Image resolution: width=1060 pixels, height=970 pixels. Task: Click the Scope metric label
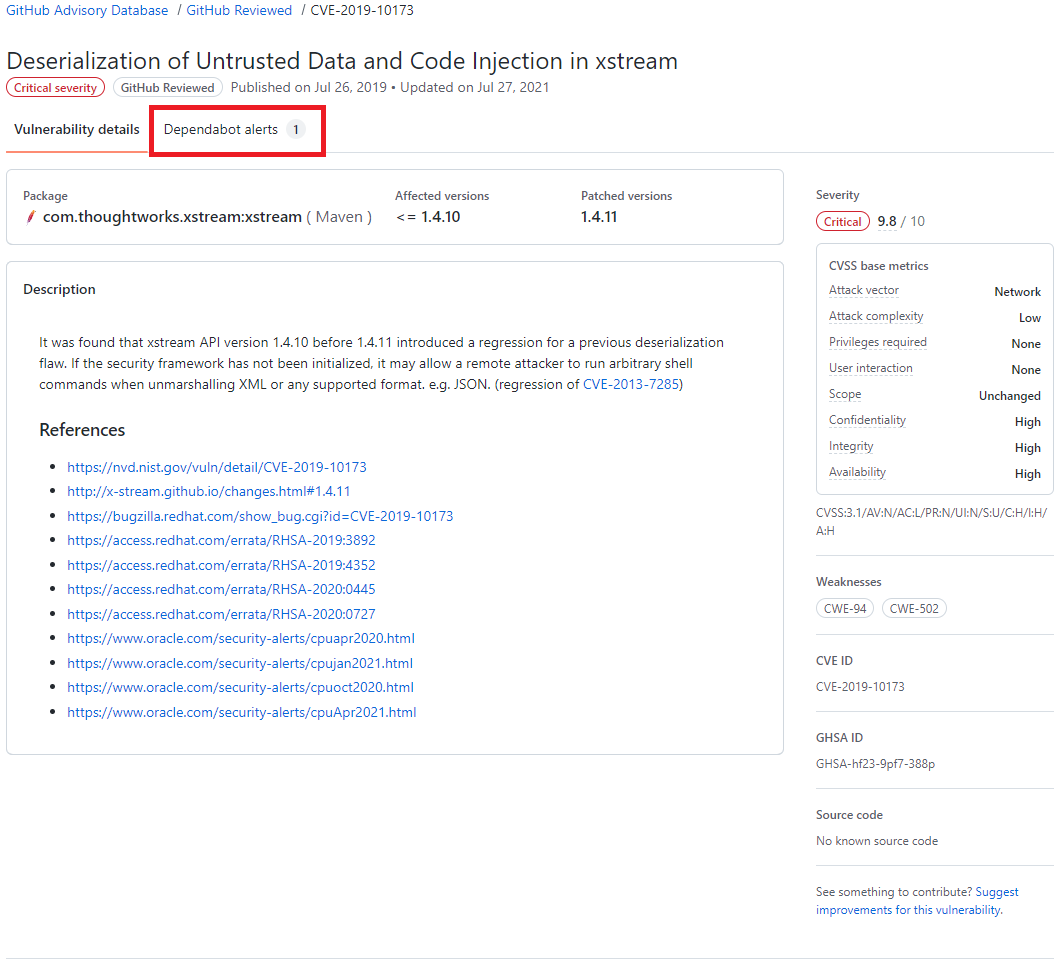coord(845,394)
